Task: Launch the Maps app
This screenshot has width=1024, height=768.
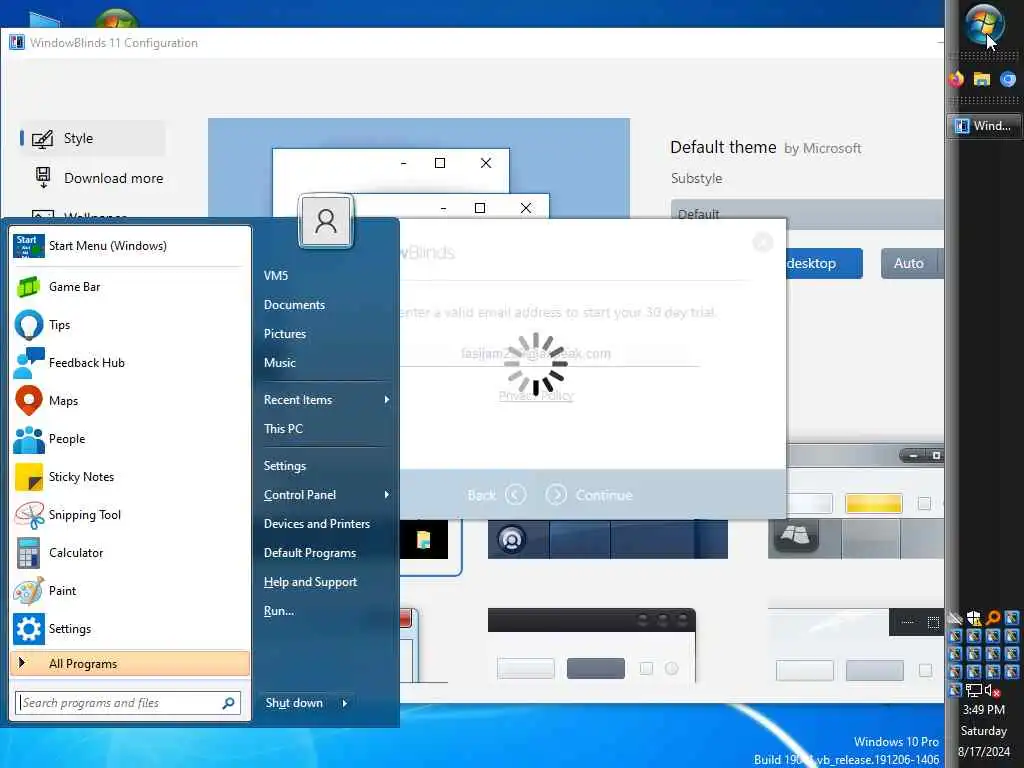Action: tap(131, 400)
